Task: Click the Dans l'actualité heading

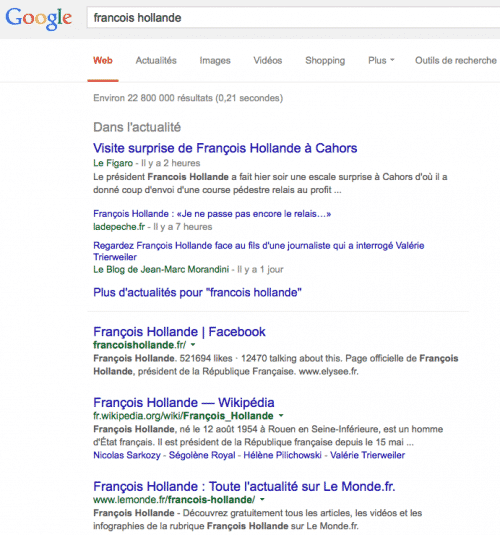Action: click(x=137, y=127)
